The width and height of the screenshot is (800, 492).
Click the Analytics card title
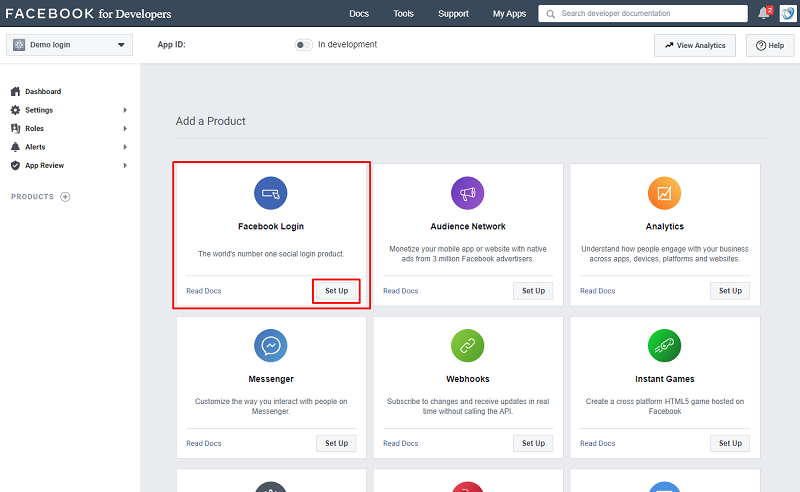coord(664,227)
